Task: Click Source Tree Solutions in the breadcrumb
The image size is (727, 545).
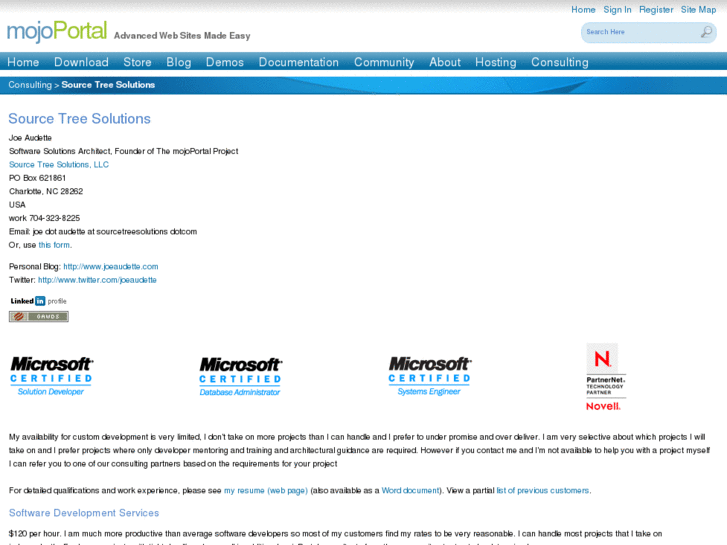Action: click(x=108, y=85)
